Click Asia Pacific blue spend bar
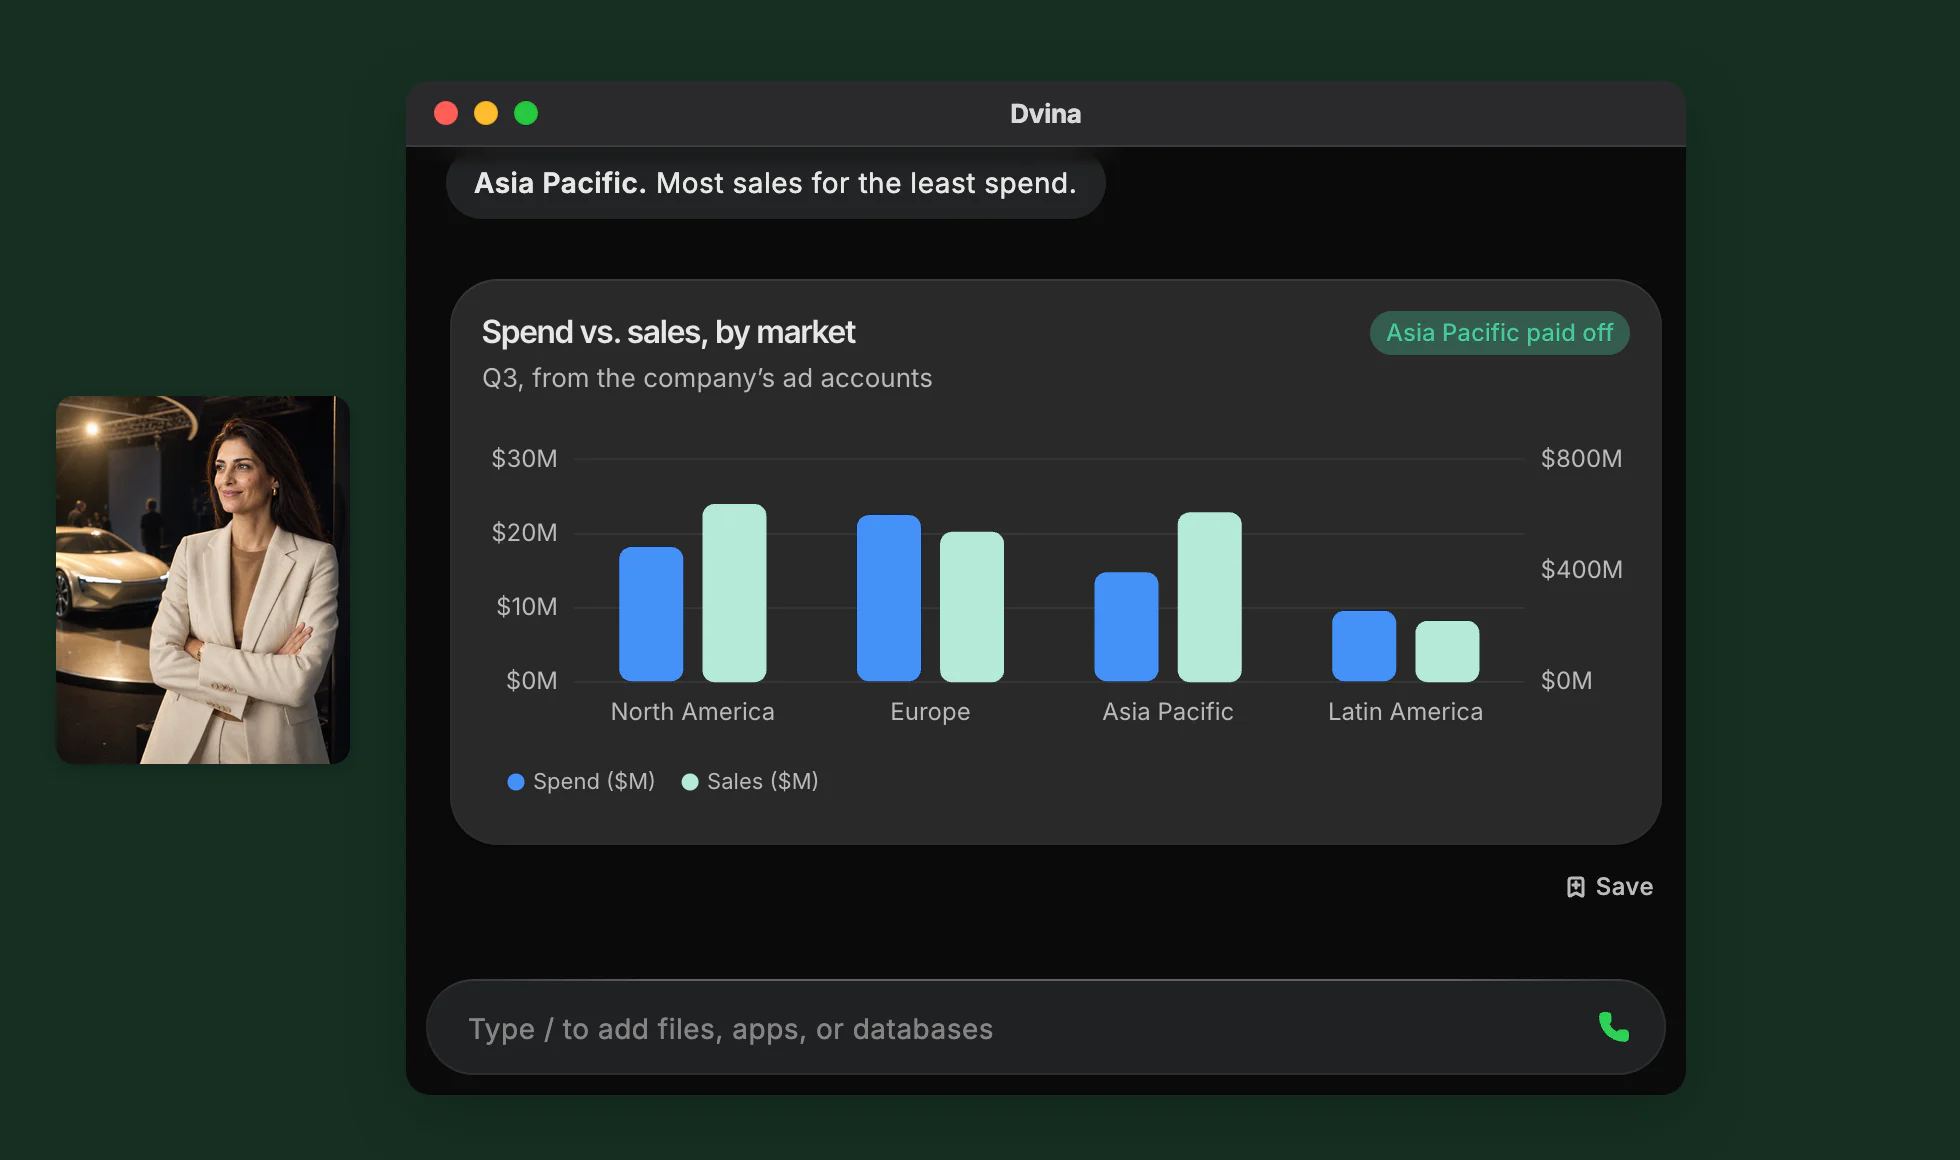This screenshot has width=1960, height=1160. pyautogui.click(x=1126, y=626)
